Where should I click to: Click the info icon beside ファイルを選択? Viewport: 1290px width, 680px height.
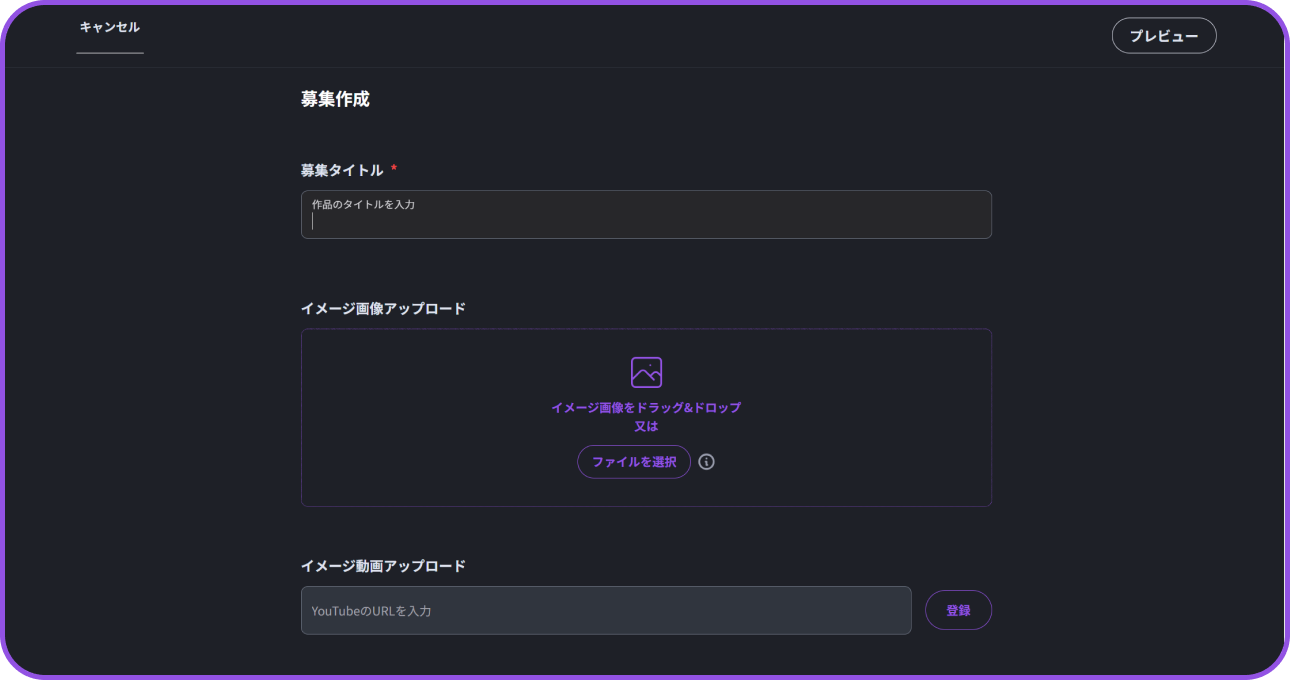pyautogui.click(x=707, y=462)
